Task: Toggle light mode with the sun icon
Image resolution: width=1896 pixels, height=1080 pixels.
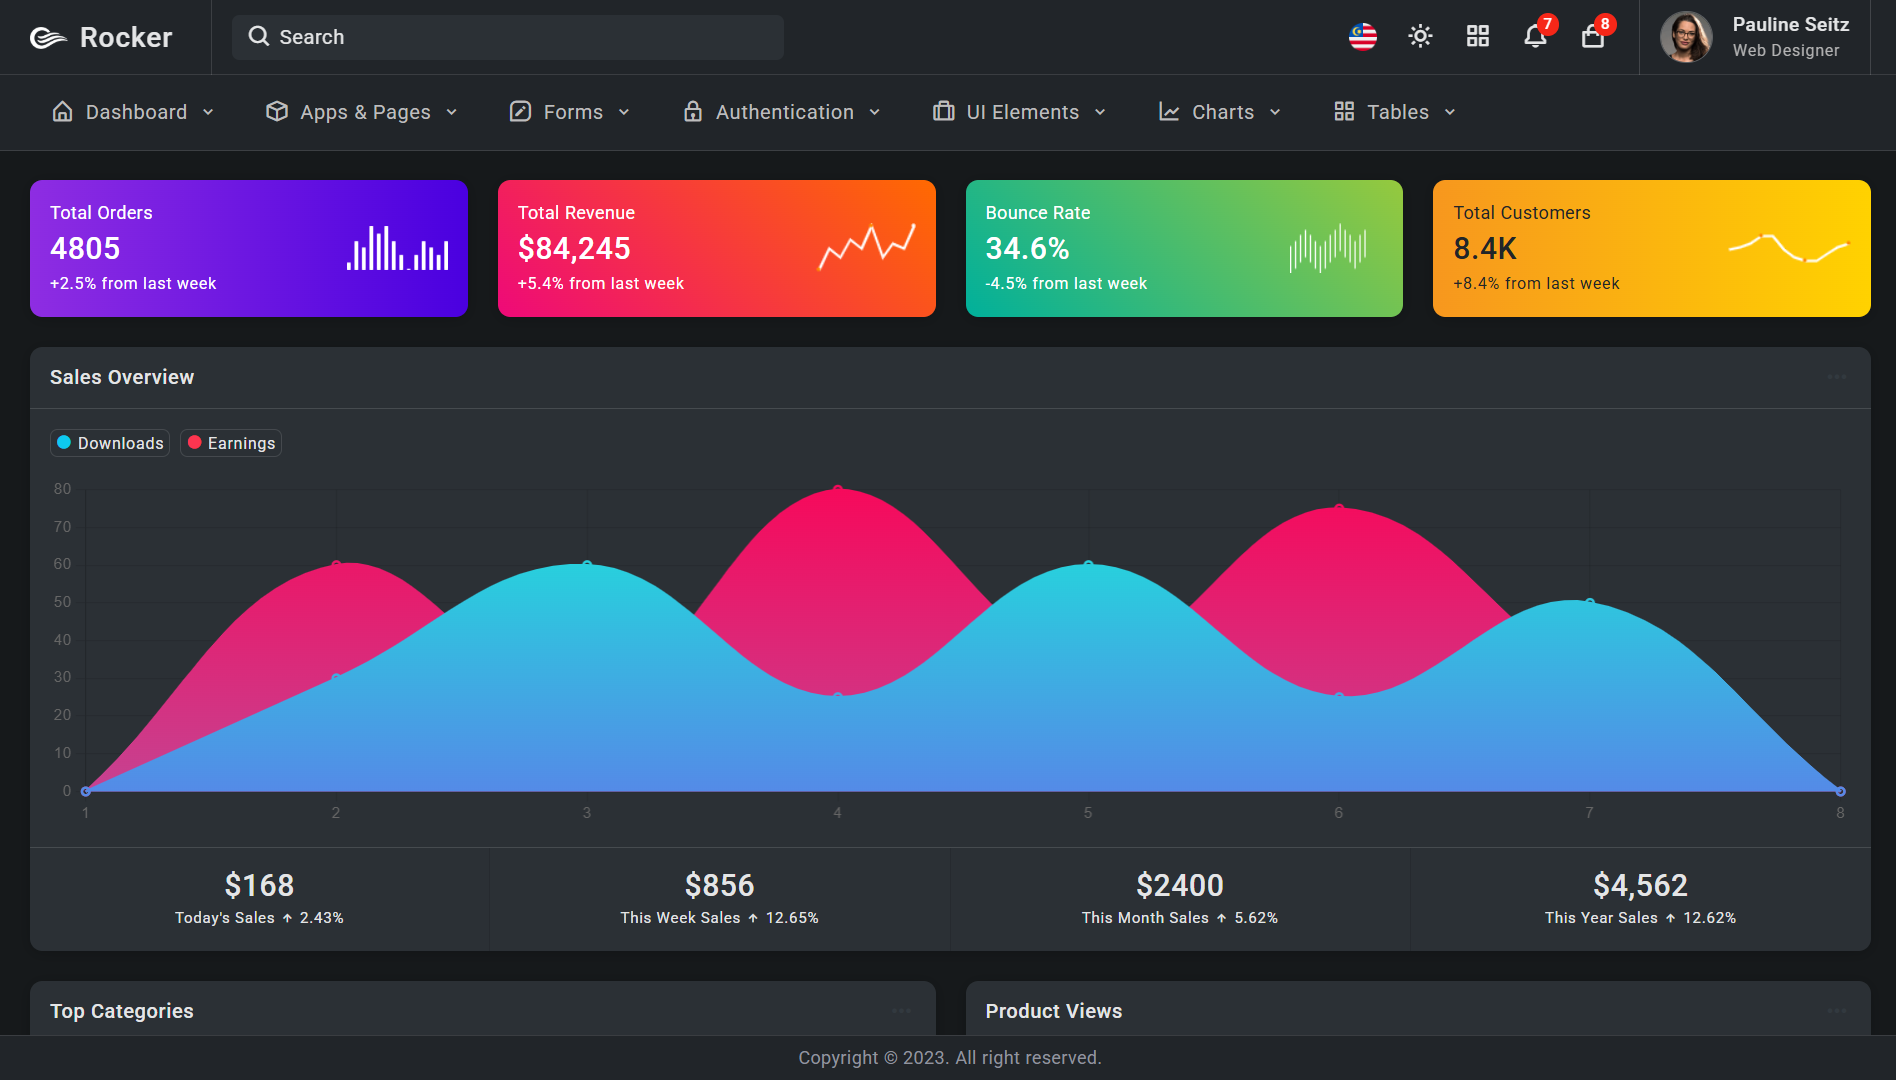Action: (1420, 36)
